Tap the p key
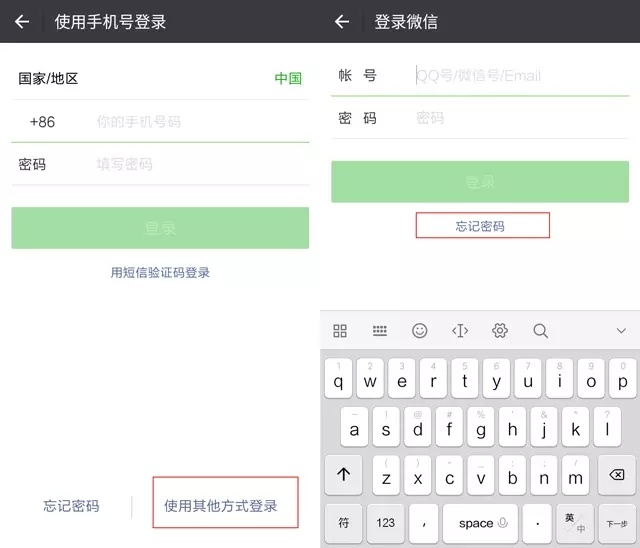The height and width of the screenshot is (548, 640). 623,378
